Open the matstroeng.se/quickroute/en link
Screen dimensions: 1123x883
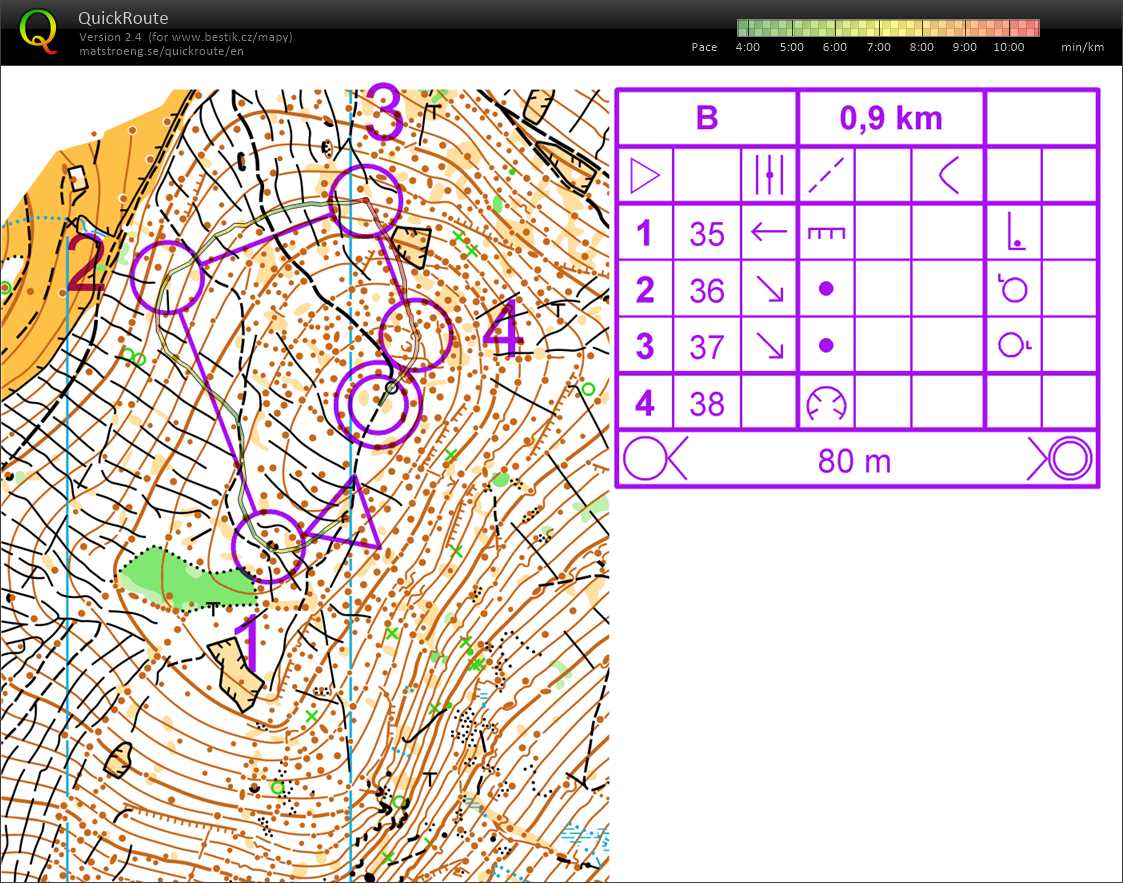coord(161,51)
